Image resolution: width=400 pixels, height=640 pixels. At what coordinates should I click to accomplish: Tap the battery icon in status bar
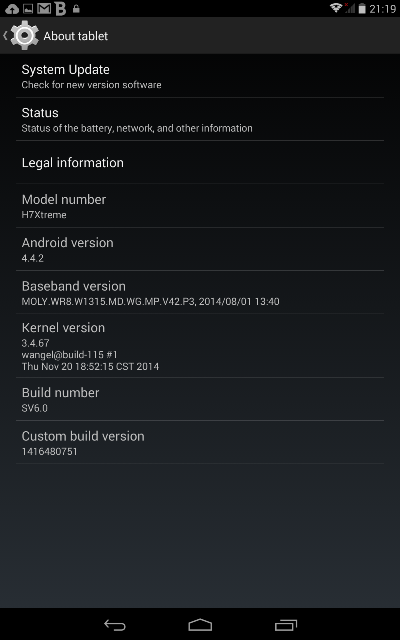tap(362, 9)
